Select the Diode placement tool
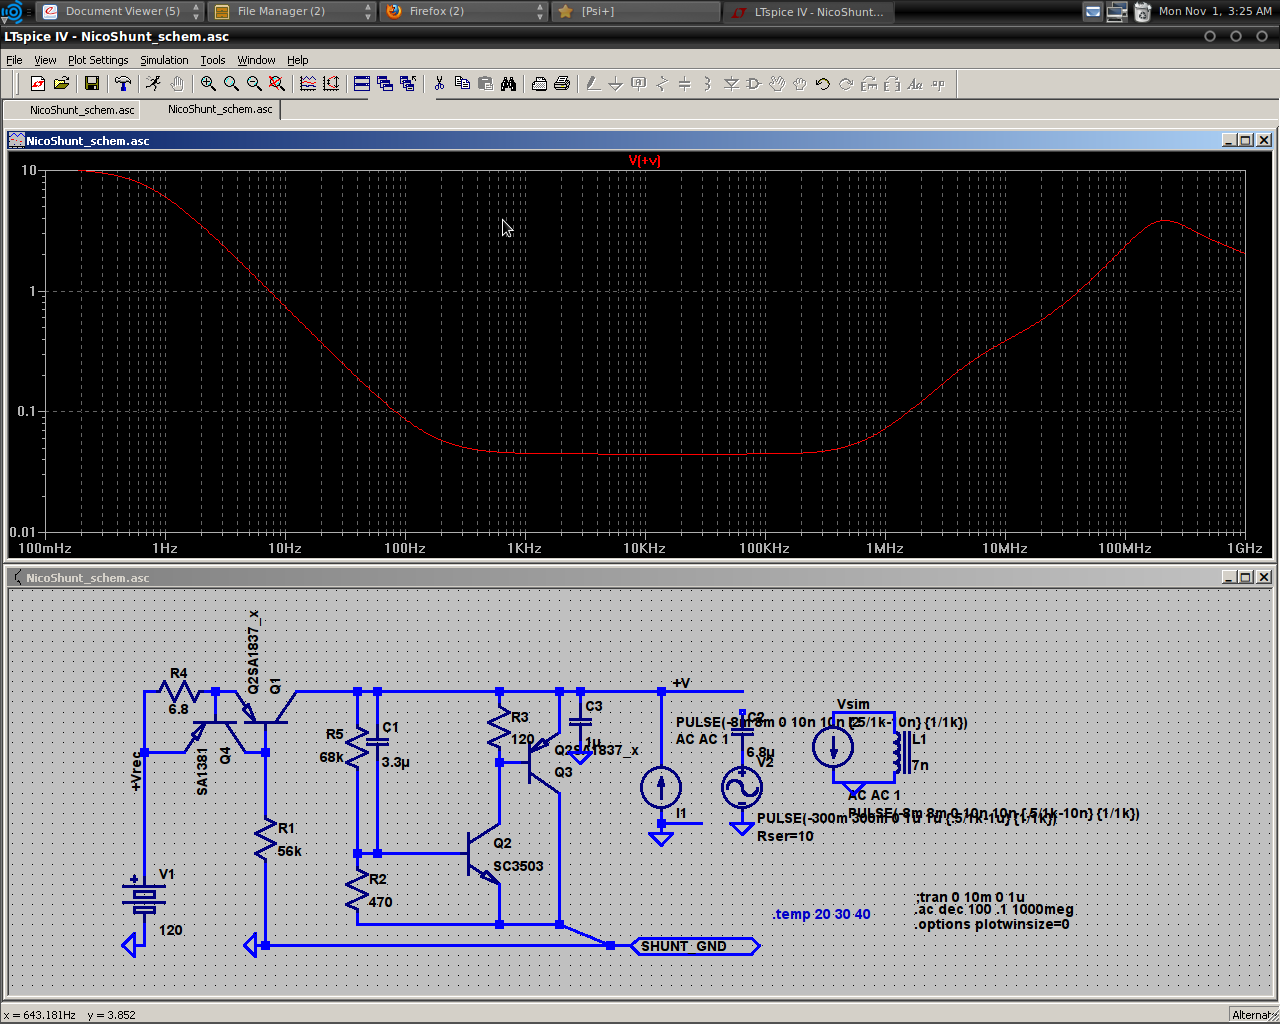This screenshot has height=1024, width=1280. pyautogui.click(x=731, y=84)
